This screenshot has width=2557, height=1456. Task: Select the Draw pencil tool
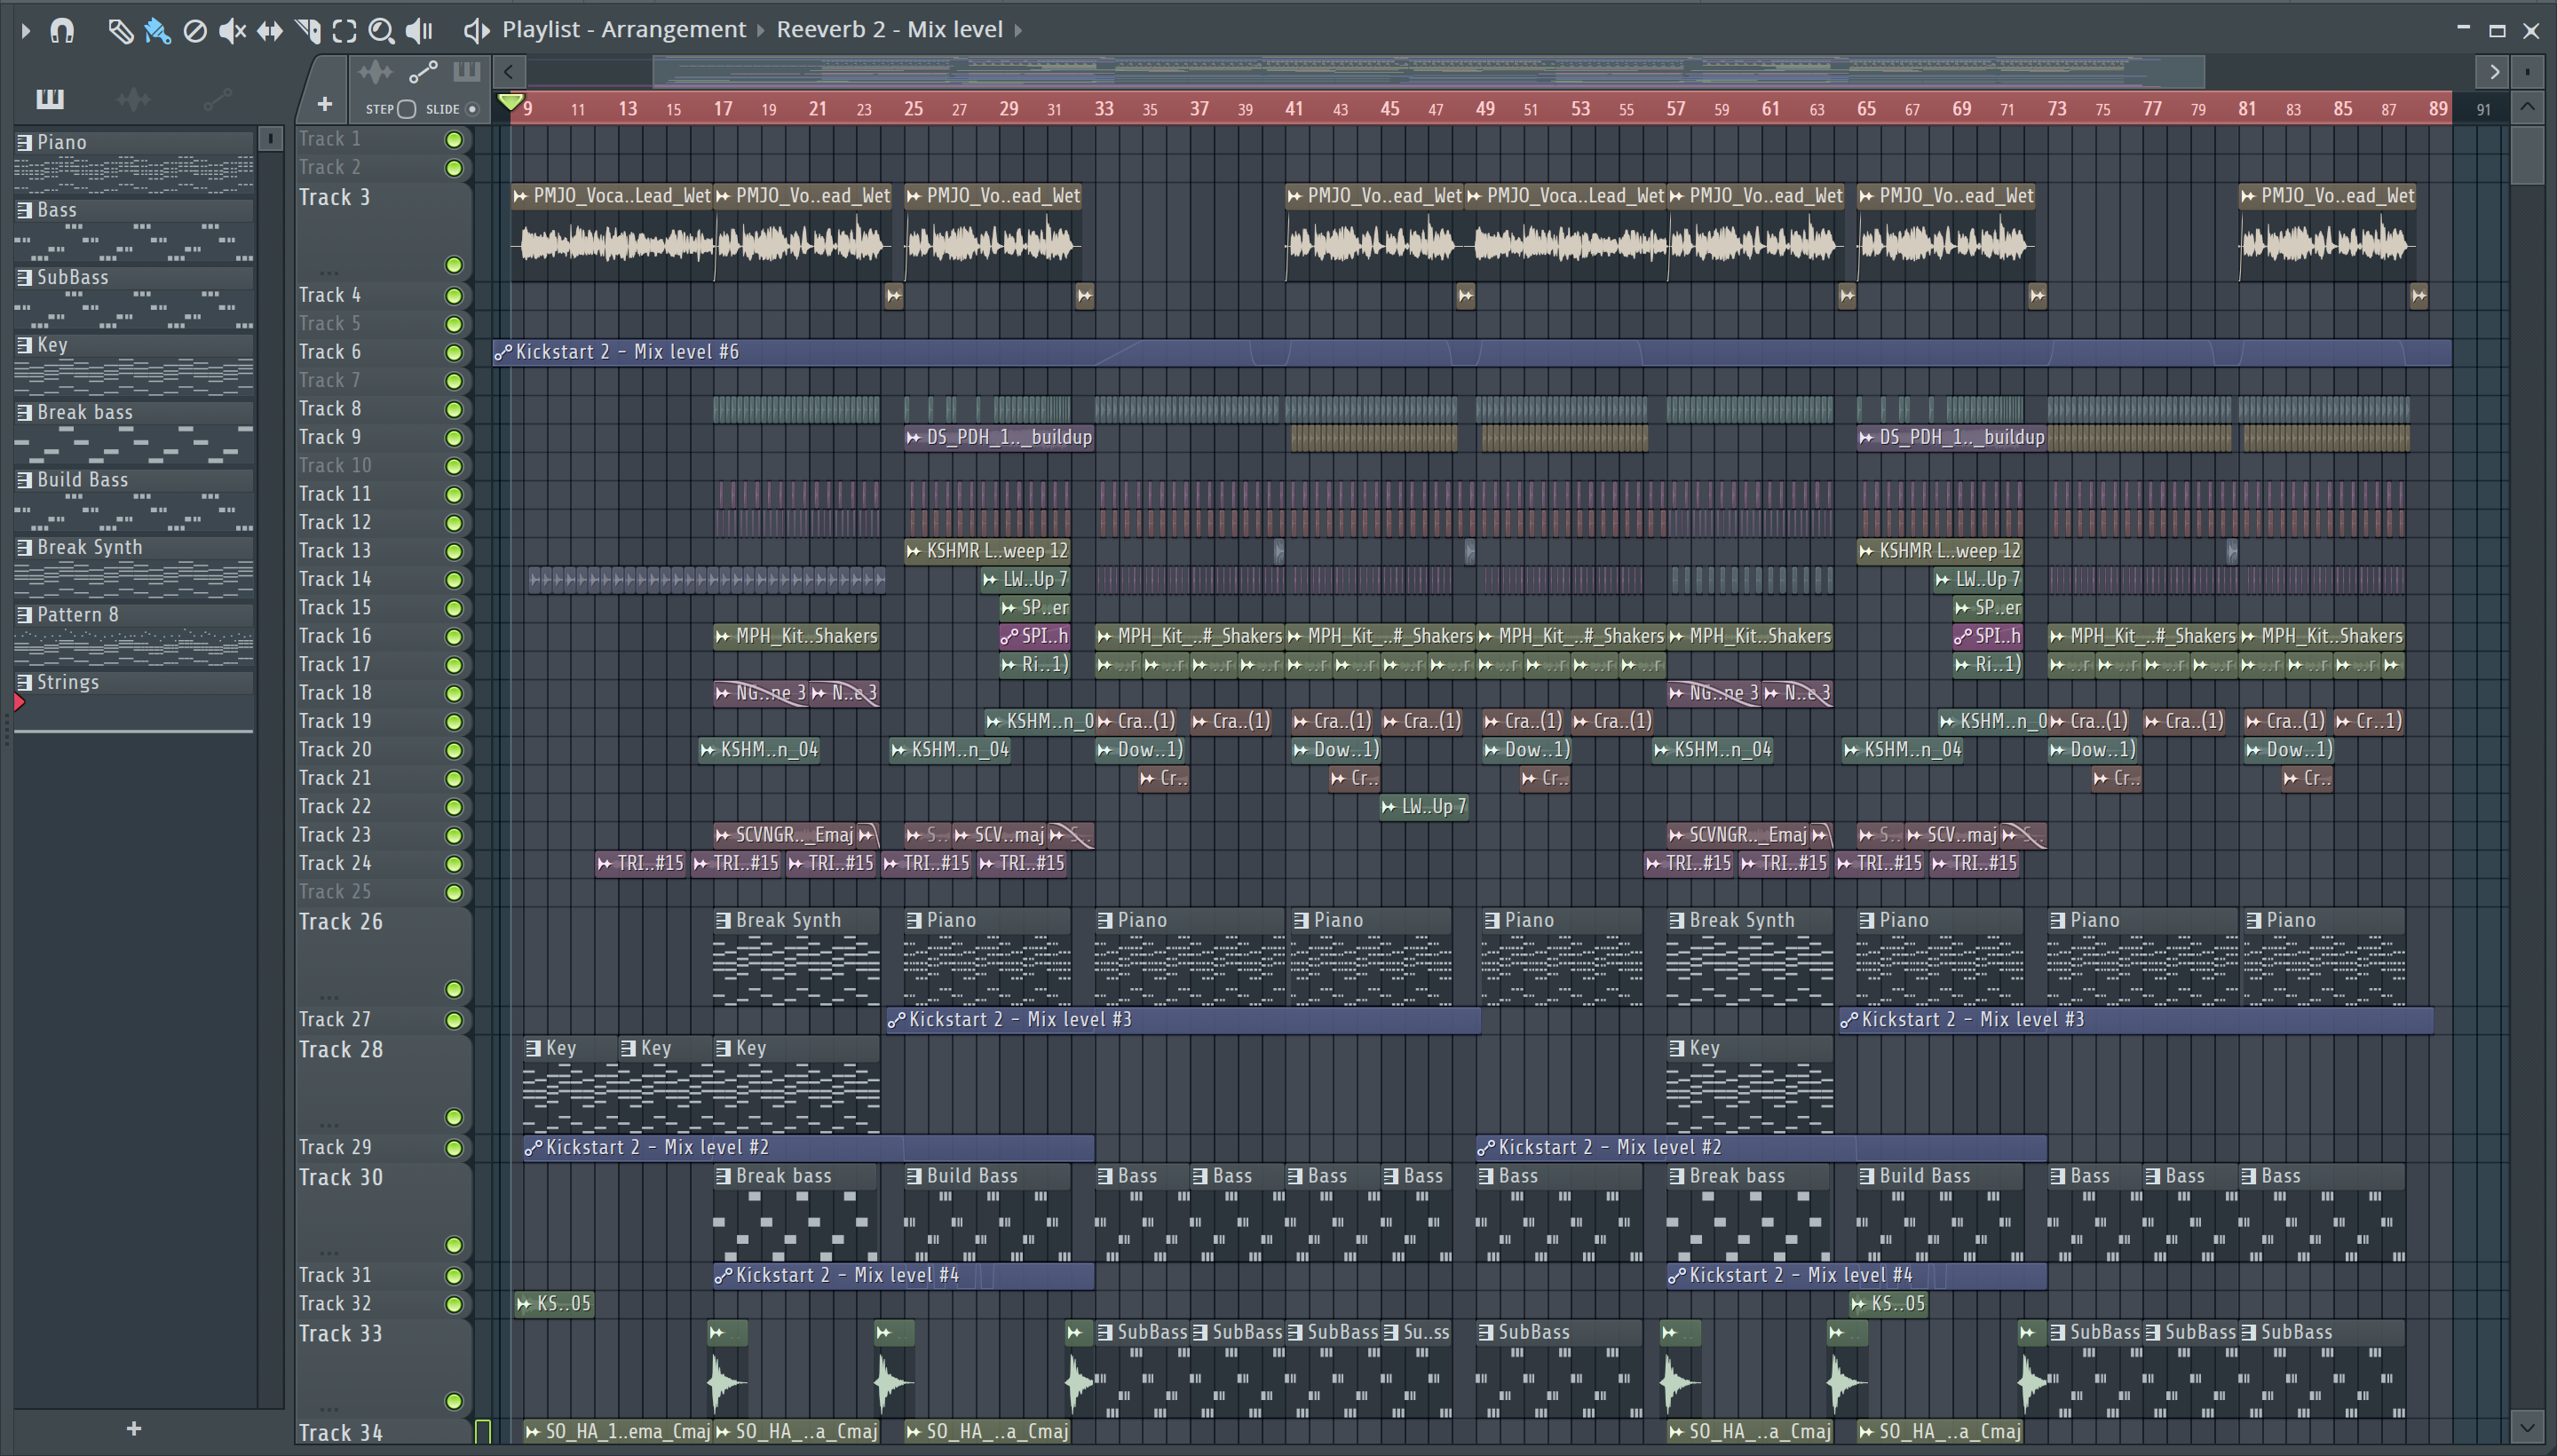[x=120, y=31]
